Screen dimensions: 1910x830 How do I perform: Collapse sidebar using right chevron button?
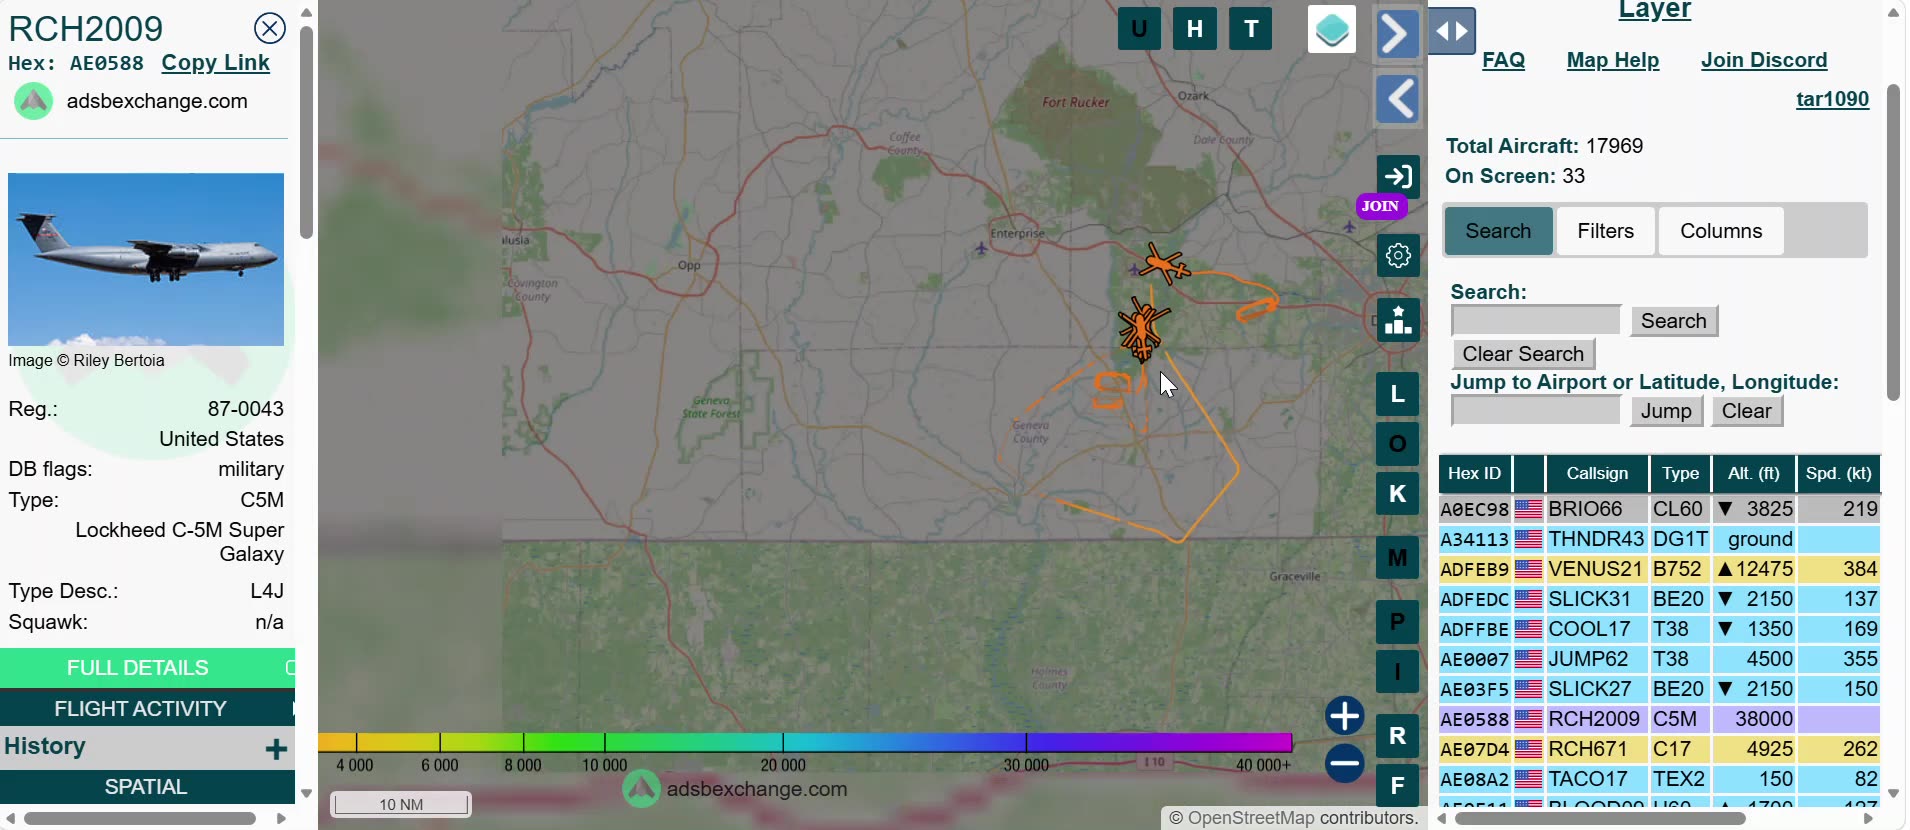1398,34
